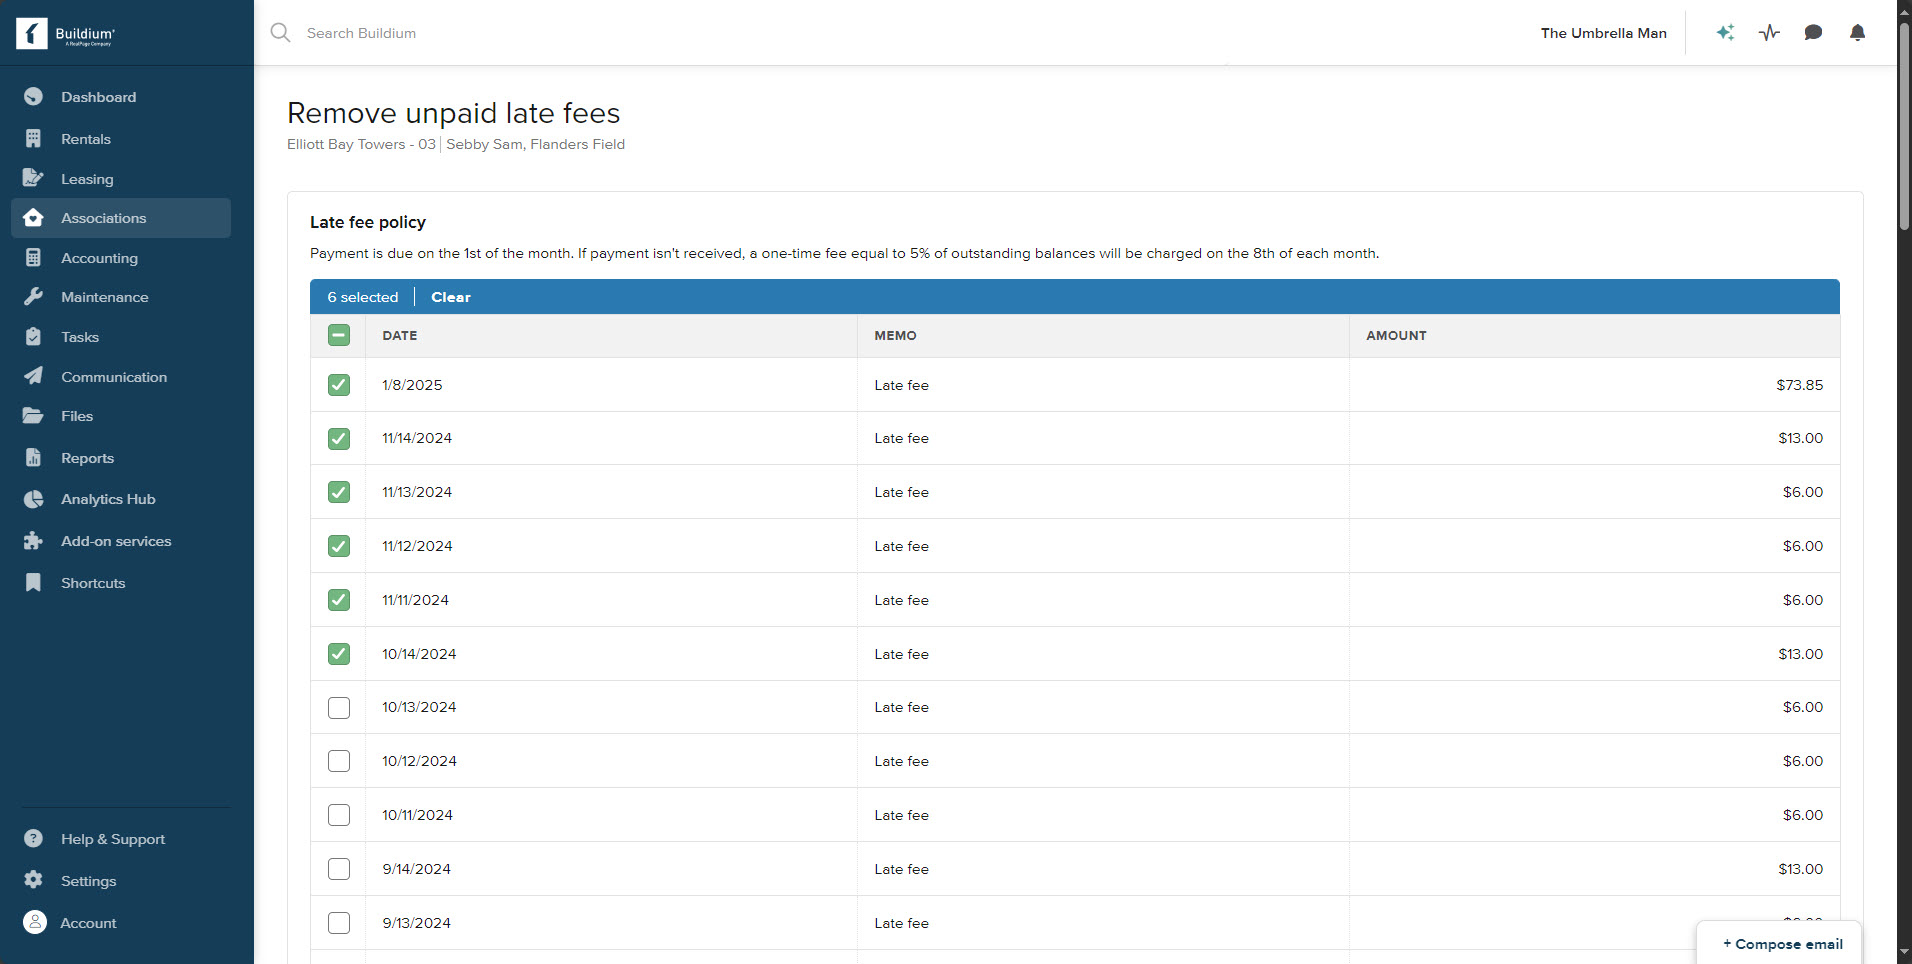Uncheck the 1/8/2025 late fee row
Screen dimensions: 1912x964
pos(338,385)
